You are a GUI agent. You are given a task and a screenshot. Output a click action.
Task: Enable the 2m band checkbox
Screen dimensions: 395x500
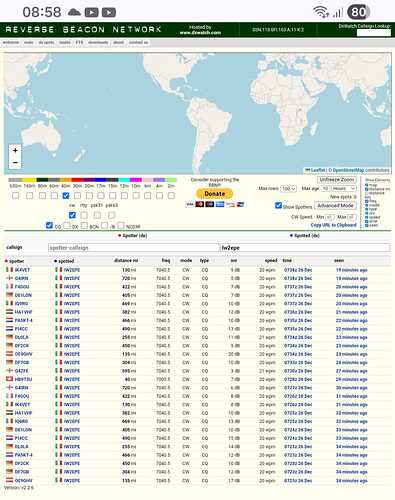coord(171,196)
